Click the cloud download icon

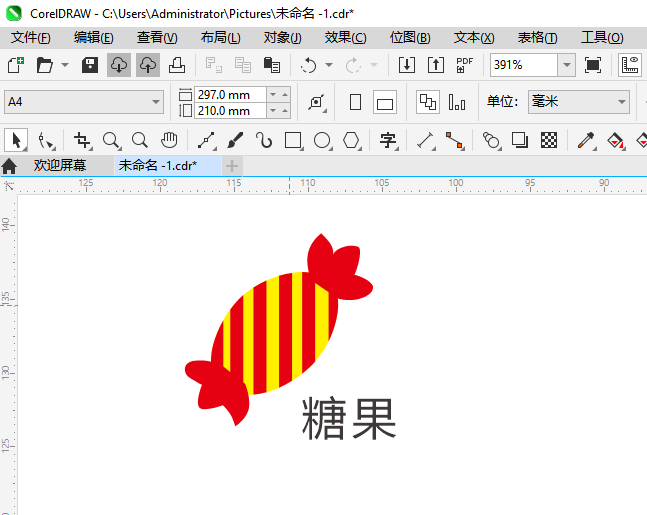[119, 65]
